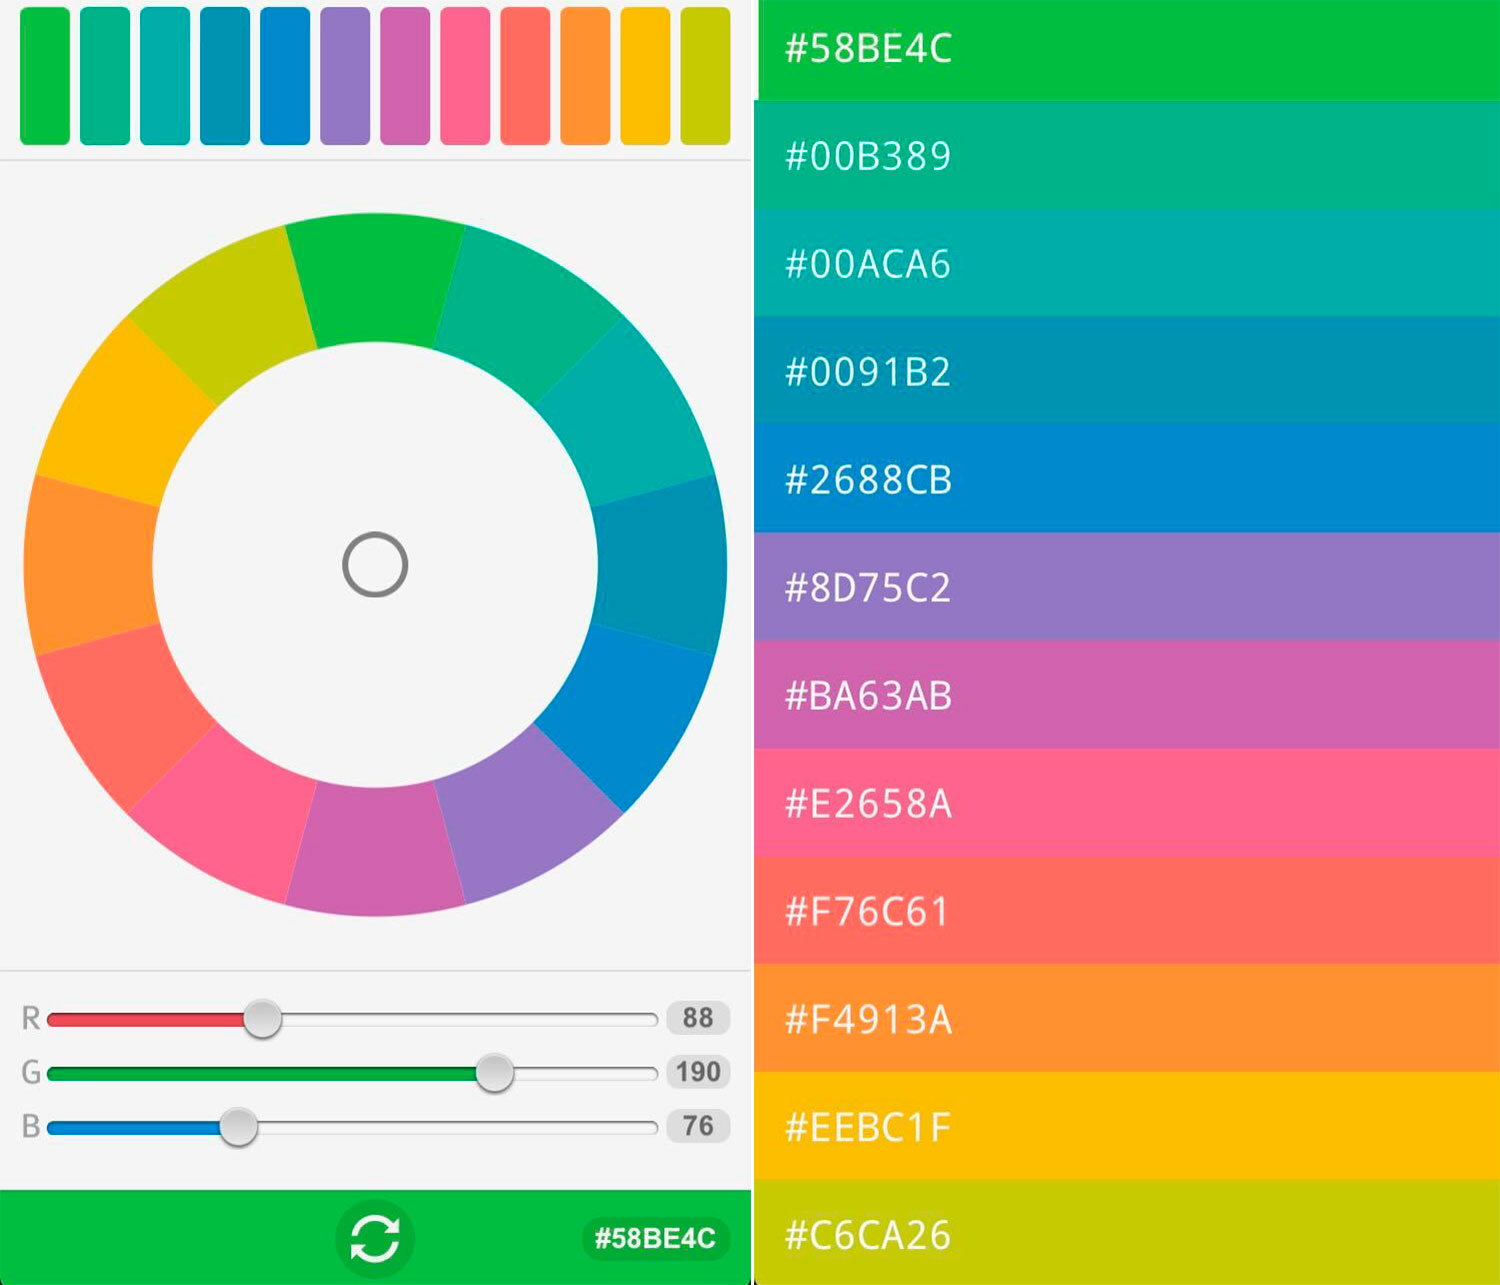This screenshot has width=1500, height=1285.
Task: Select the #0091B2 color row
Action: point(1125,370)
